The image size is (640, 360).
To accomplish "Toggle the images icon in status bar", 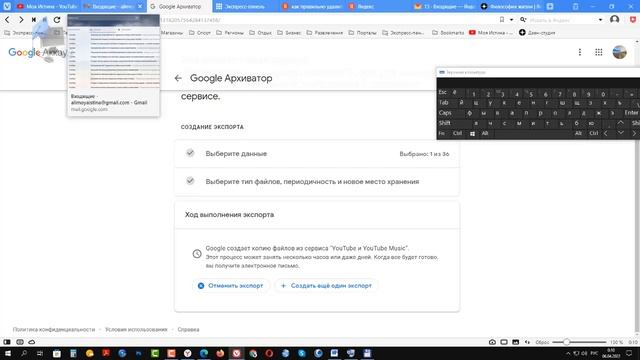I will (516, 342).
